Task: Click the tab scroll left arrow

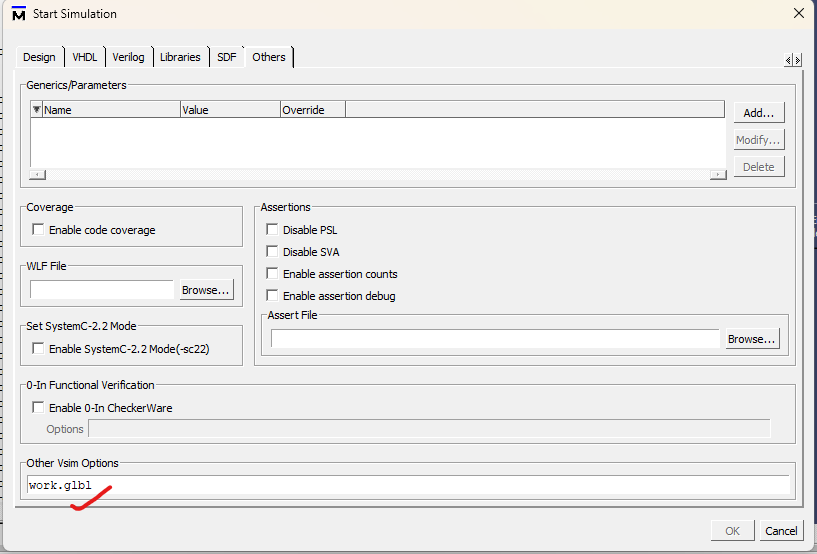Action: click(788, 60)
